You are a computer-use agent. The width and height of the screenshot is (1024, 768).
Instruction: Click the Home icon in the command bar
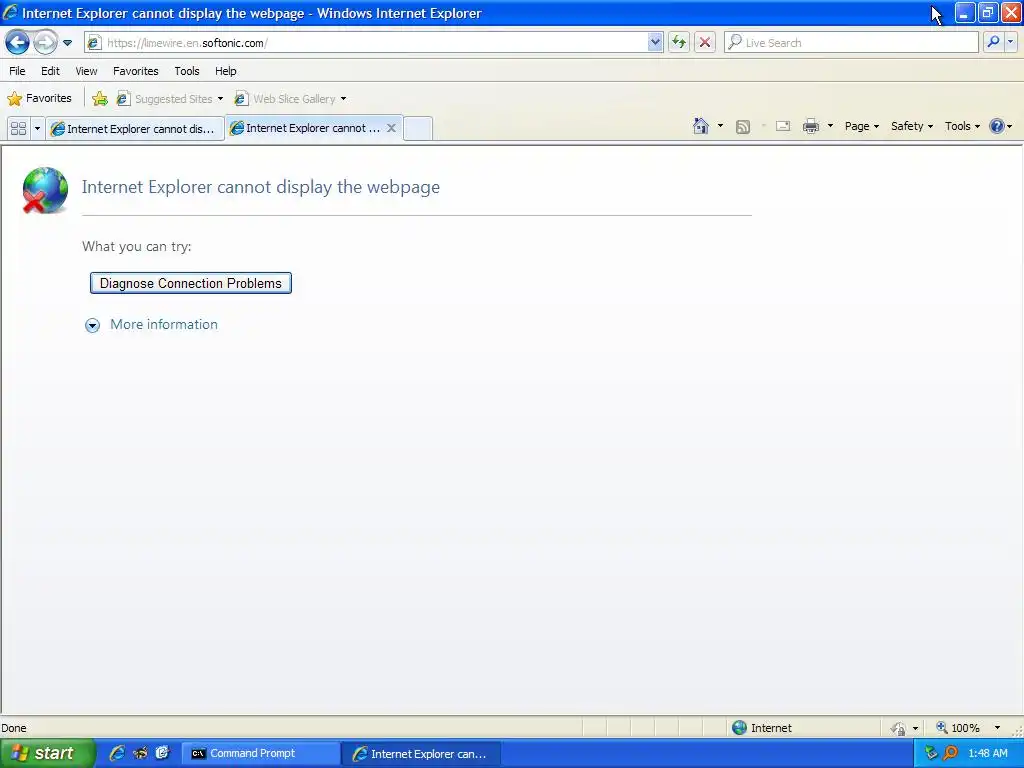701,126
